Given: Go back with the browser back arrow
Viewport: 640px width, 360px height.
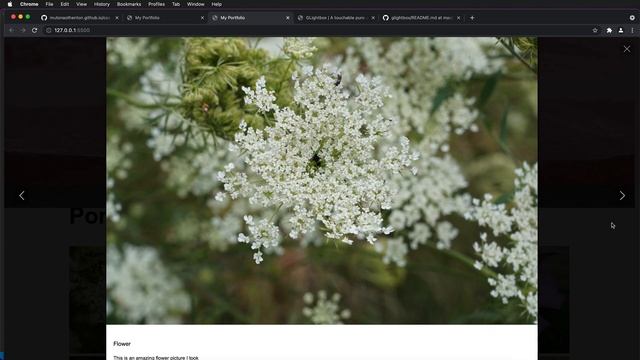Looking at the screenshot, I should 11,30.
